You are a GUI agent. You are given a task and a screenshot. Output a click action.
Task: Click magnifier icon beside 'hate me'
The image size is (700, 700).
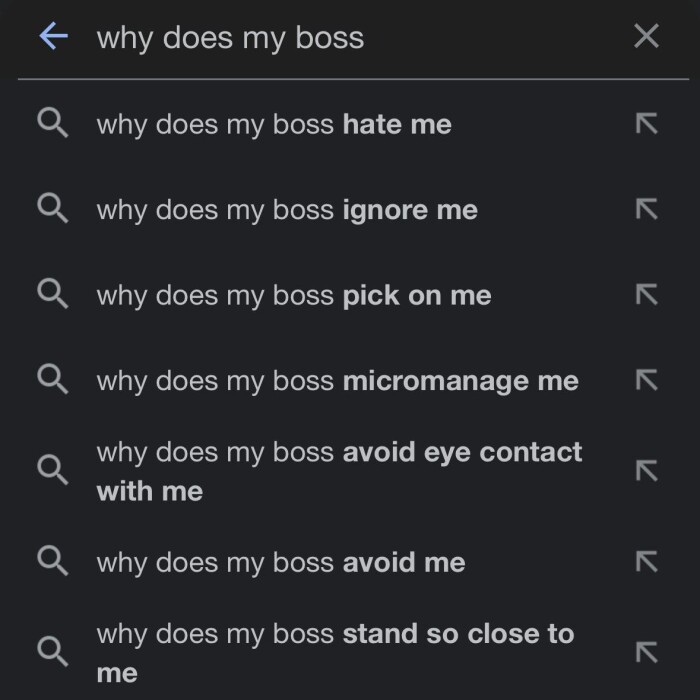(52, 124)
